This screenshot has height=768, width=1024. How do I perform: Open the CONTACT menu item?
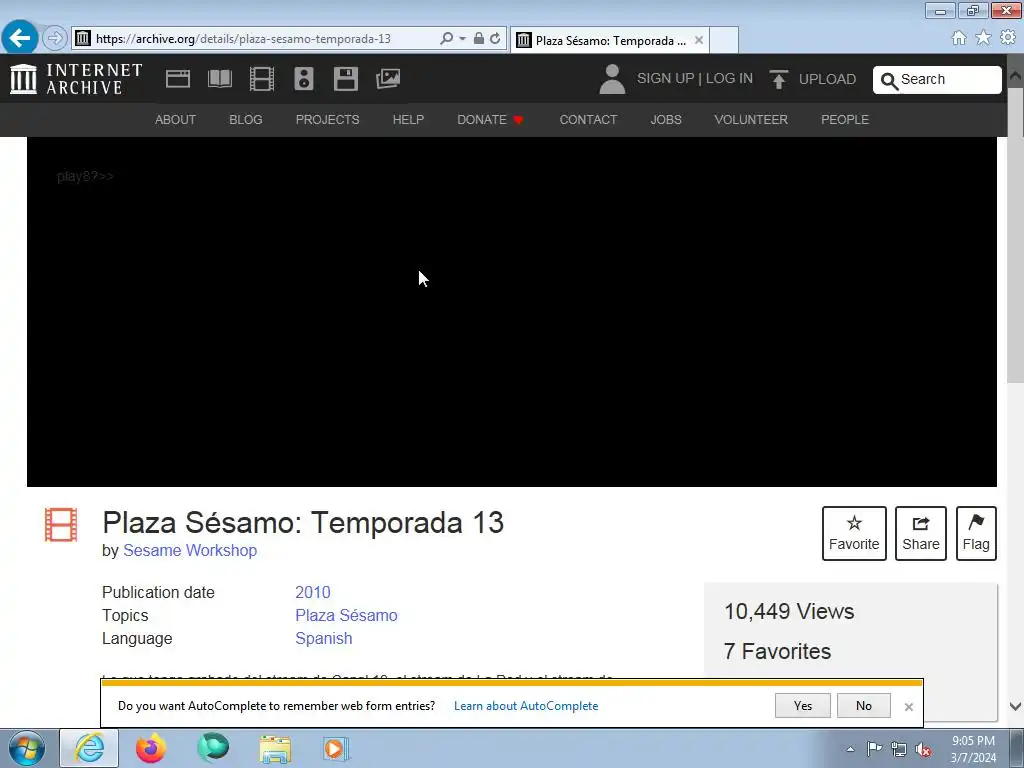(588, 120)
